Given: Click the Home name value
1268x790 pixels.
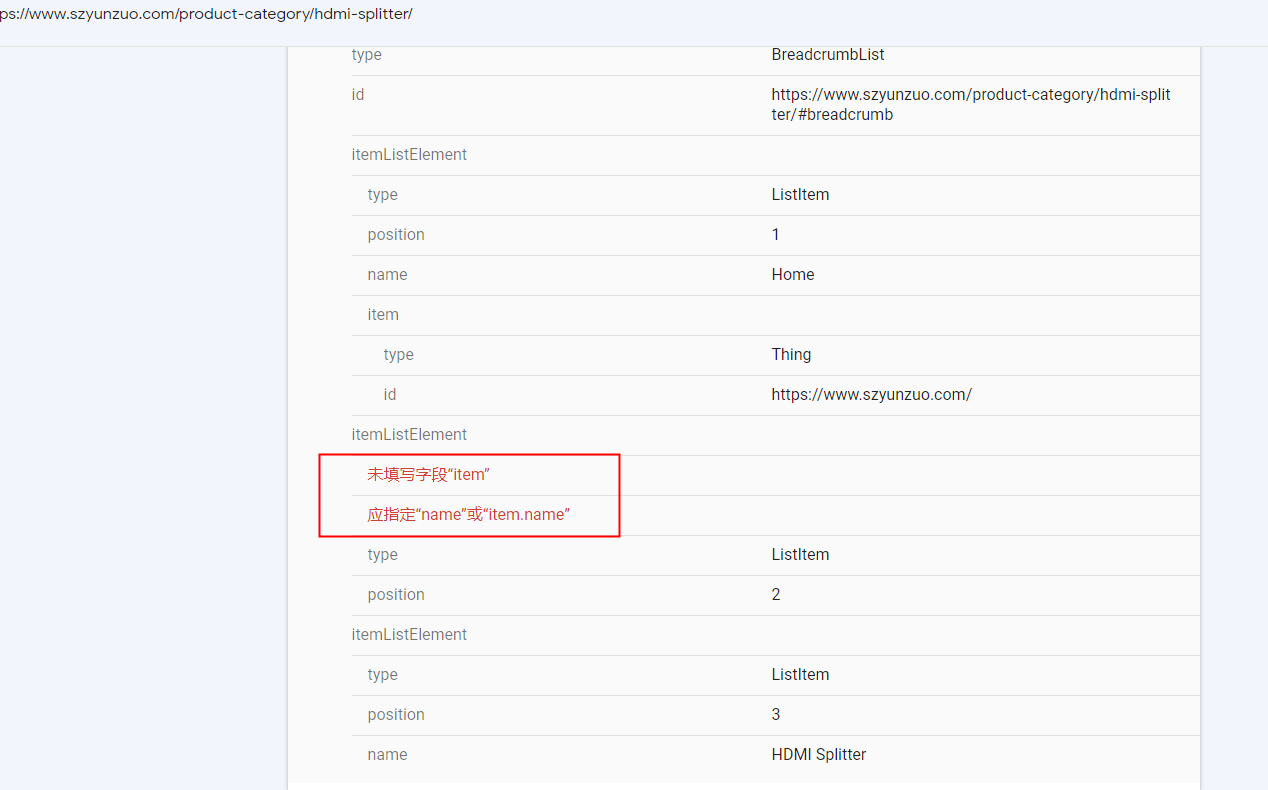Looking at the screenshot, I should point(792,275).
